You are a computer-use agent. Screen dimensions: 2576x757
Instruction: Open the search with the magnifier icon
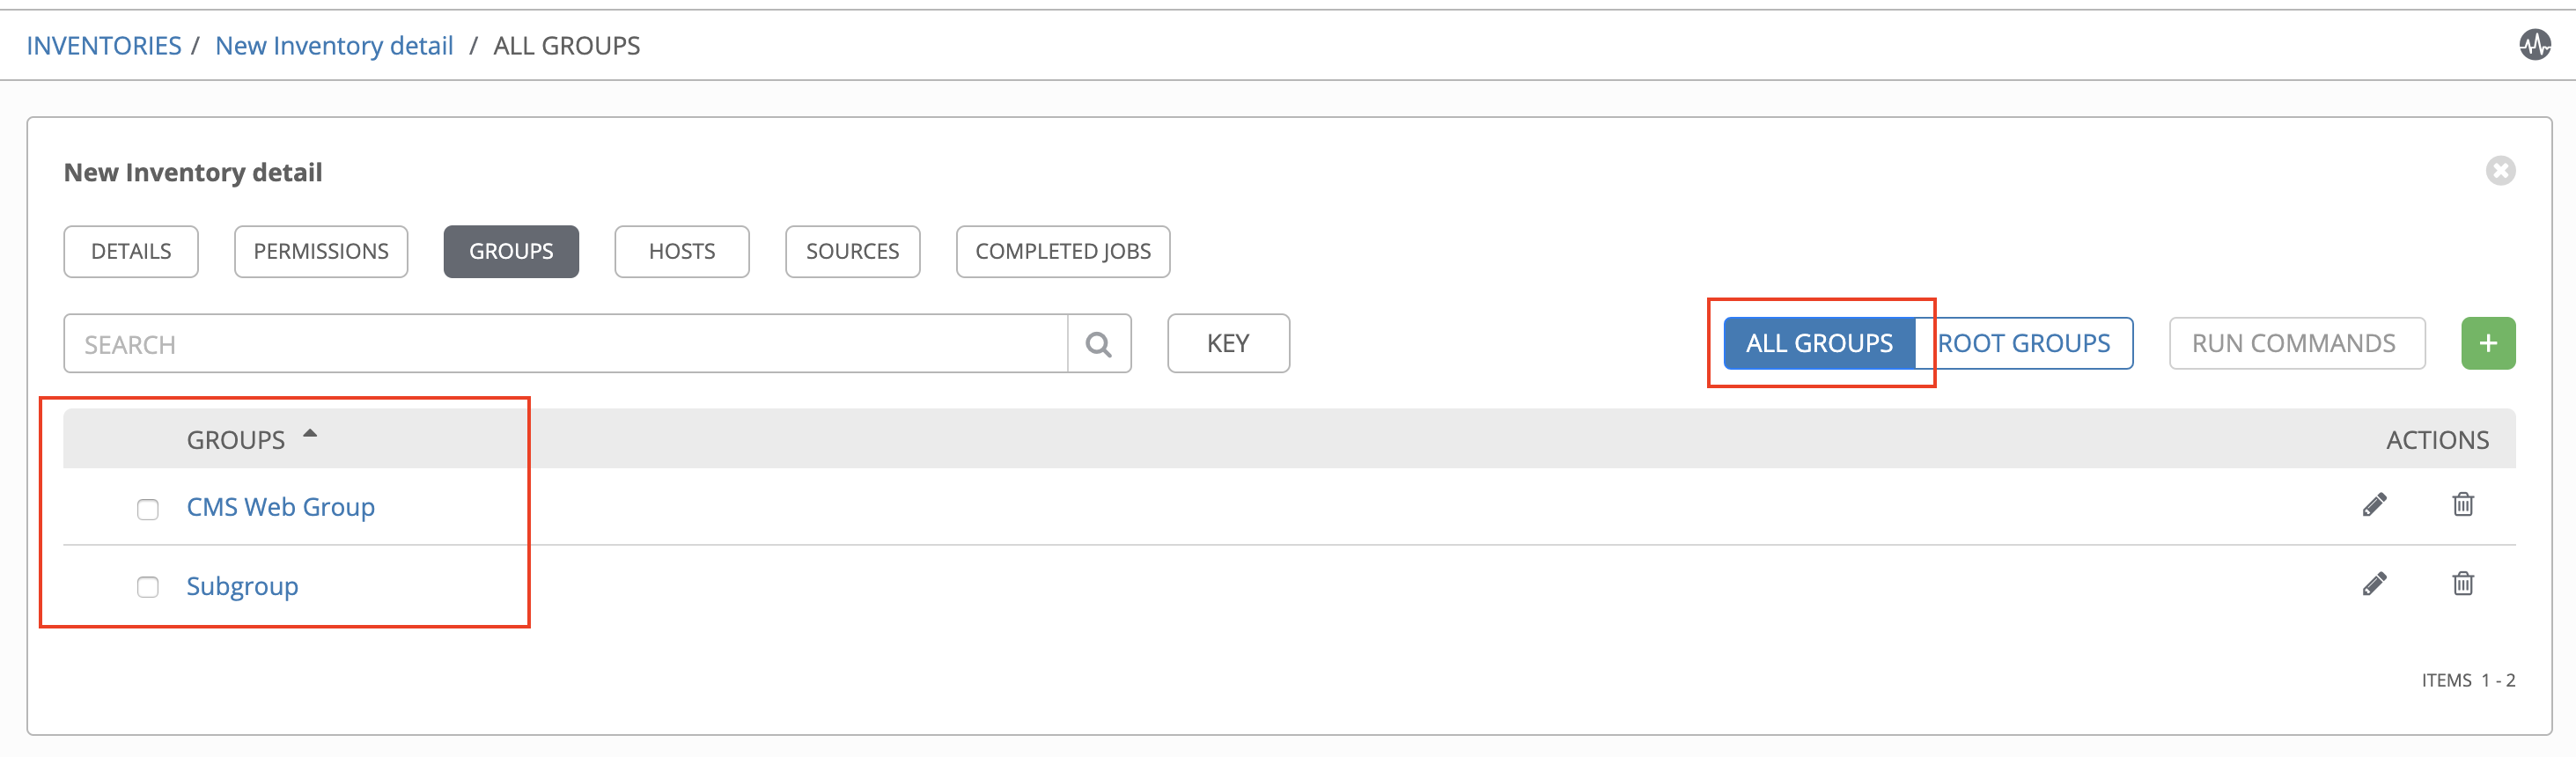(1099, 343)
